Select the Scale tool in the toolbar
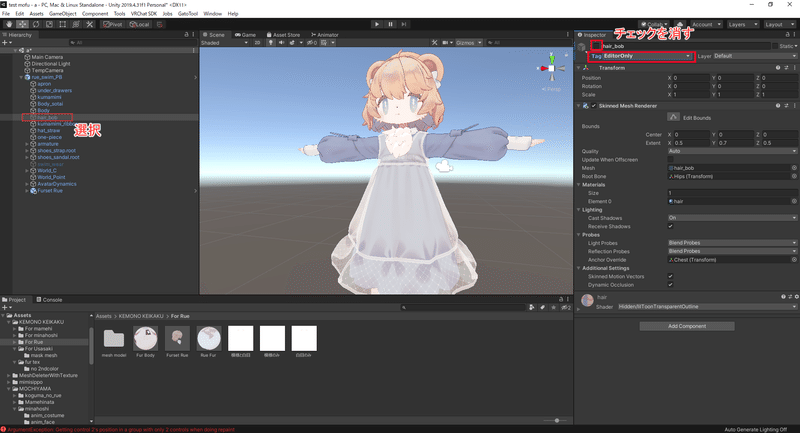 click(x=49, y=24)
